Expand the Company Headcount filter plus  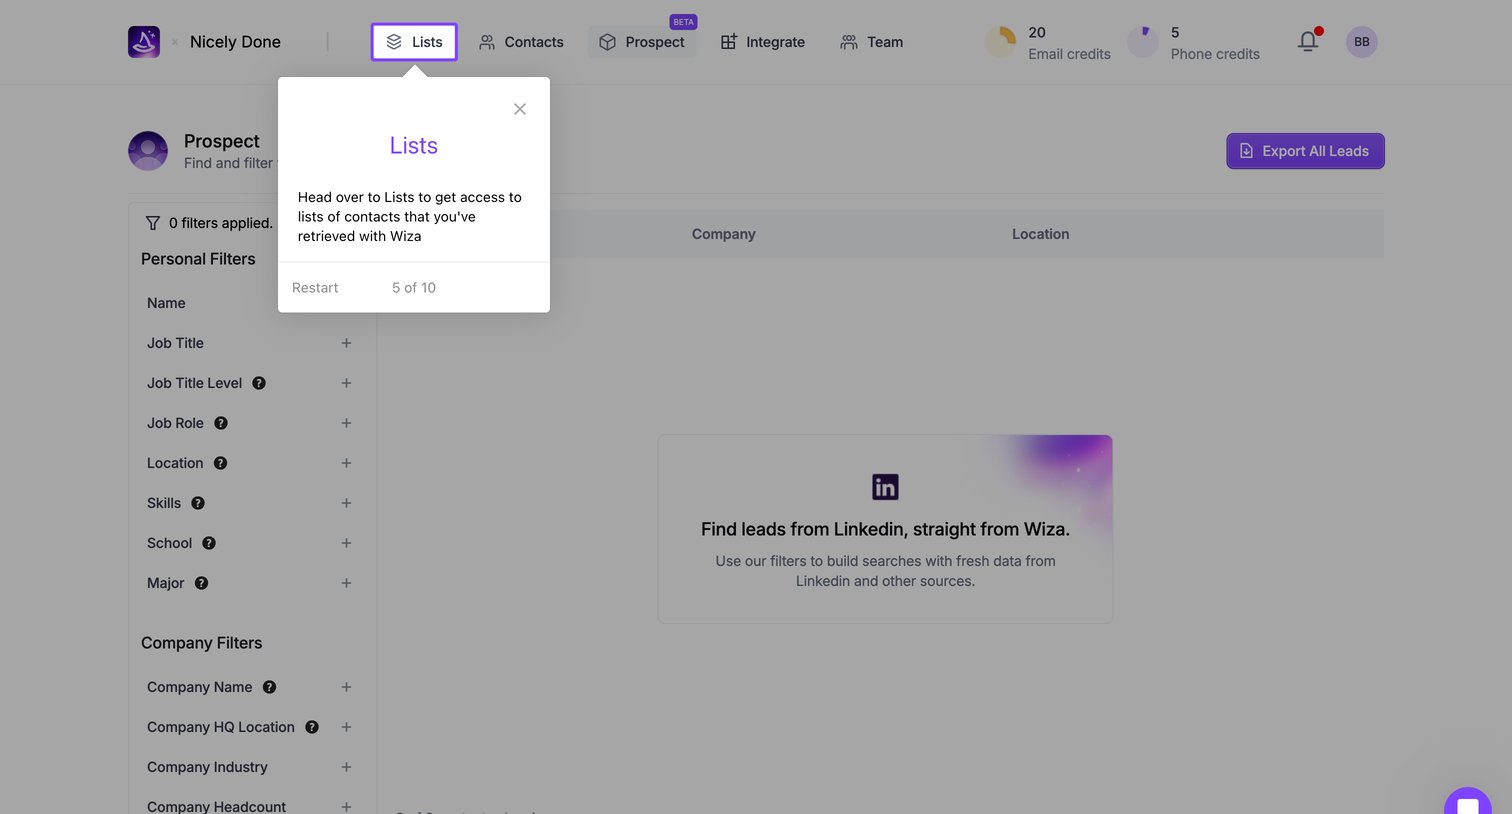(346, 807)
